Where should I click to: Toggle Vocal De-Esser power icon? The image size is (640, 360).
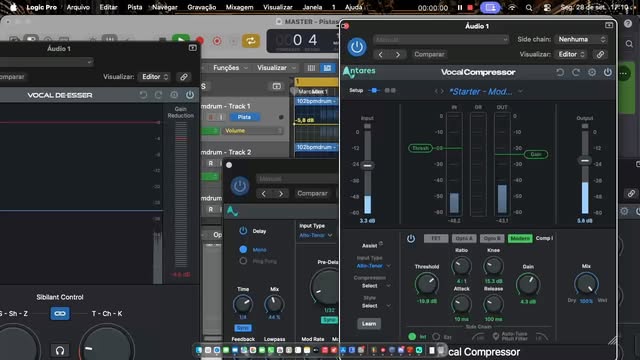click(x=190, y=95)
